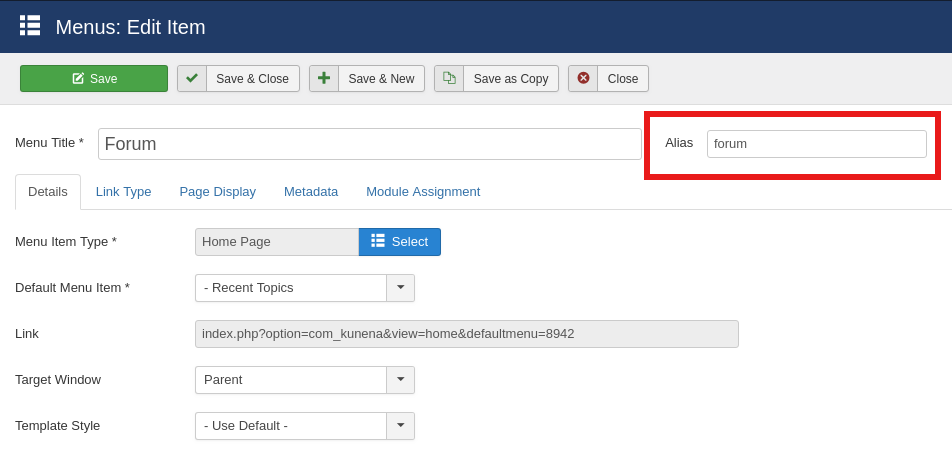Click the green Save button
Screen dimensions: 952x474
coord(94,79)
